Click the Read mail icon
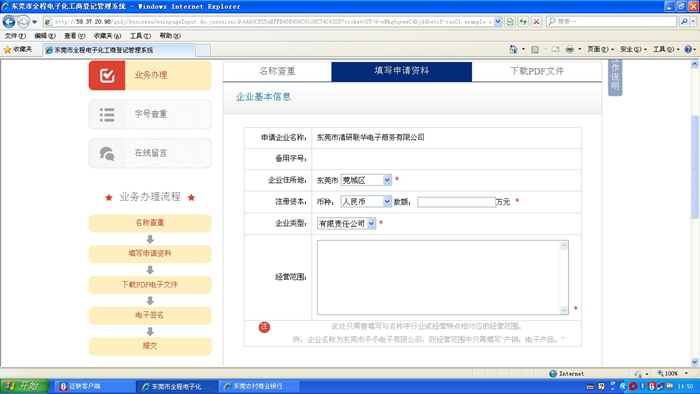The image size is (700, 394). coord(555,49)
